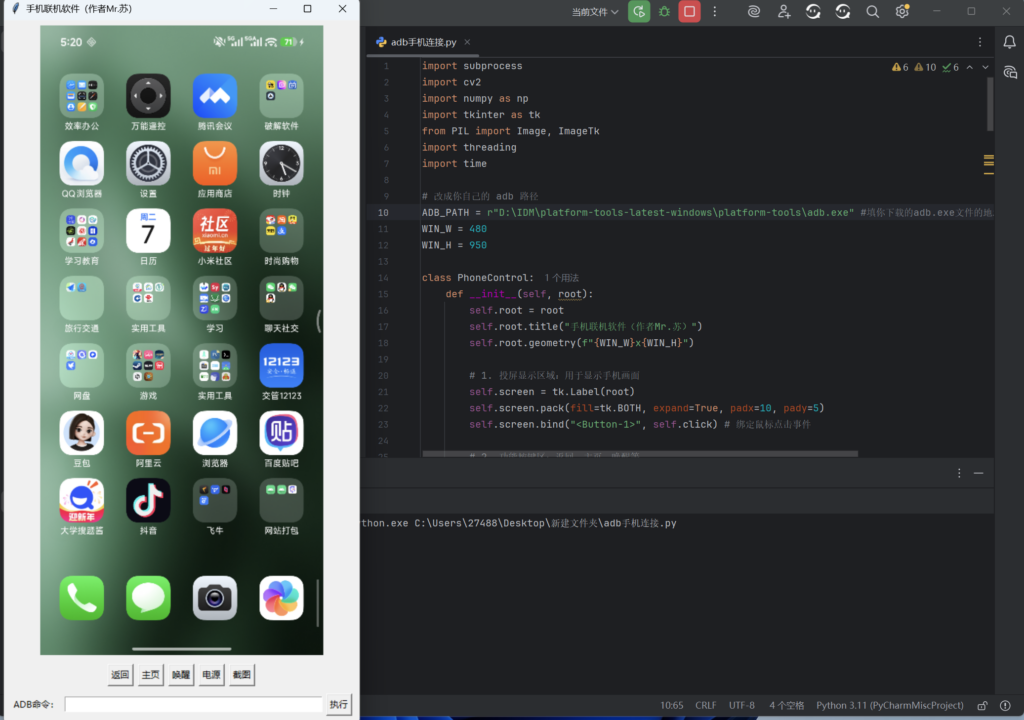Click the Code With Me add-user icon

pyautogui.click(x=784, y=12)
